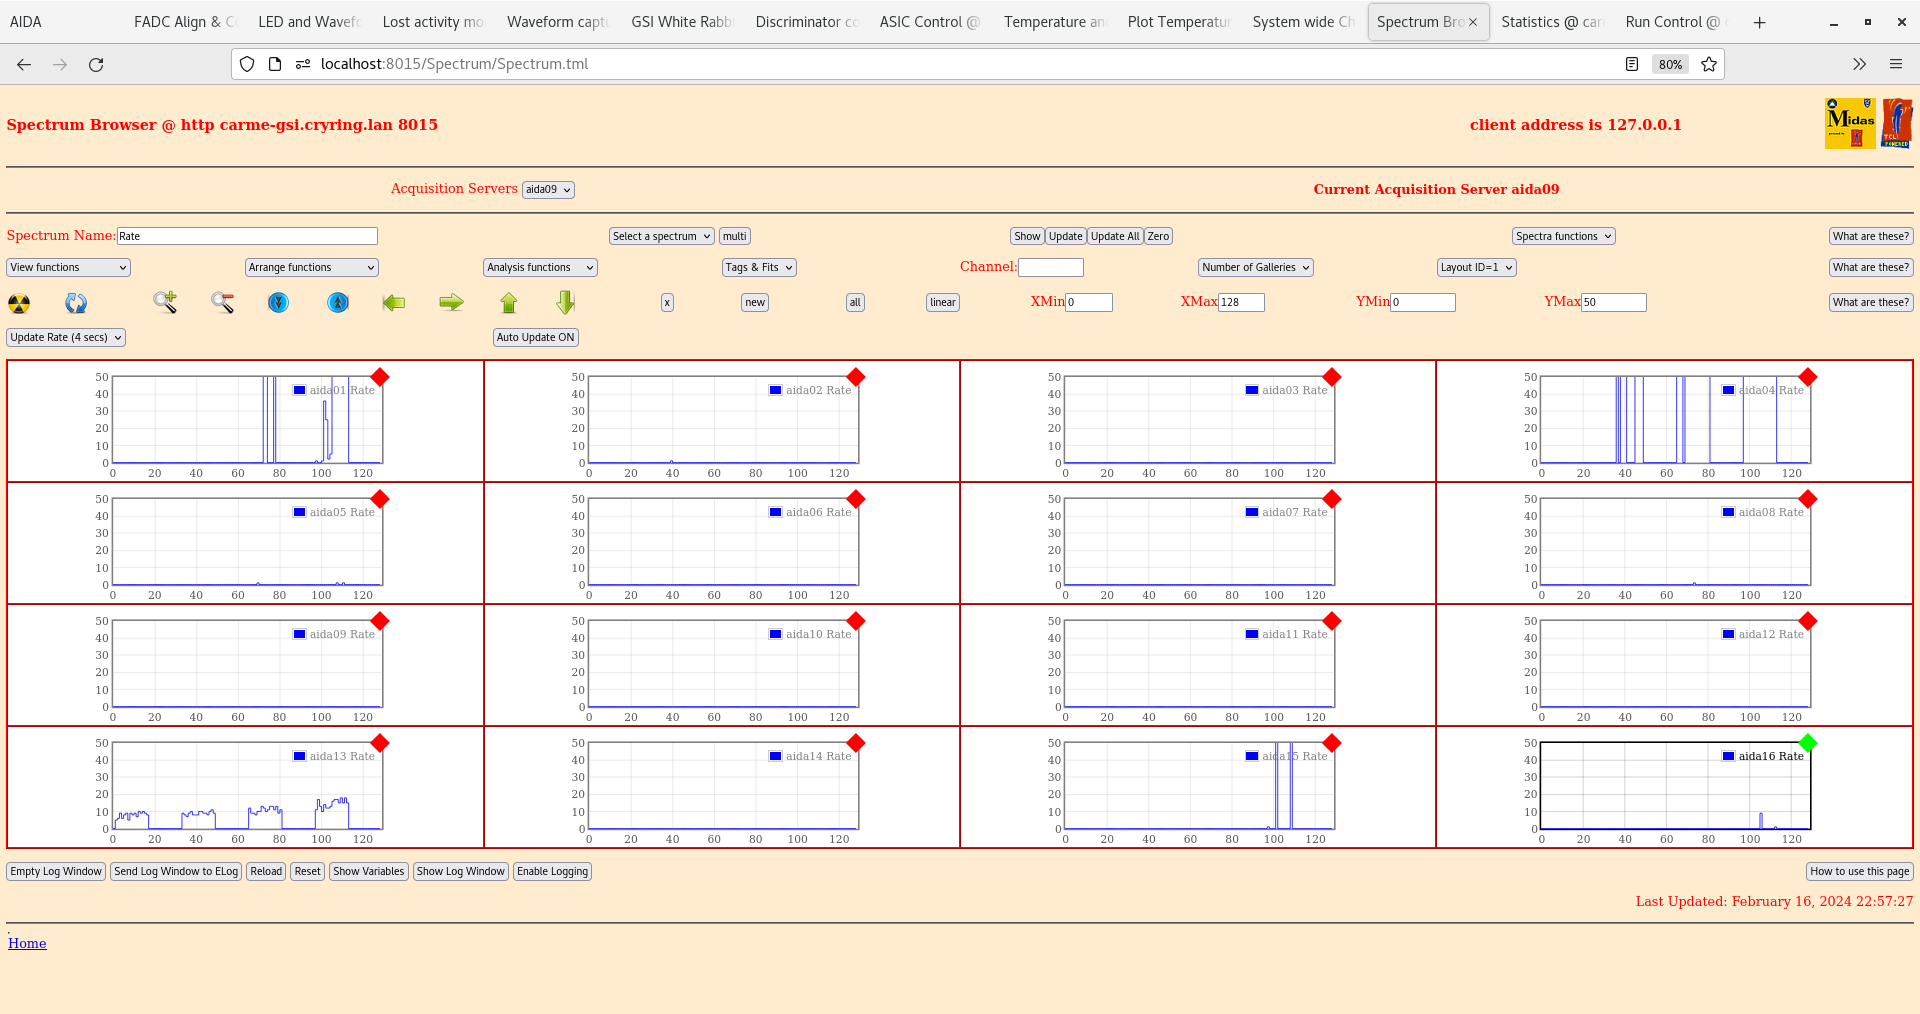
Task: Click the blue circle down-chevron icon
Action: point(279,302)
